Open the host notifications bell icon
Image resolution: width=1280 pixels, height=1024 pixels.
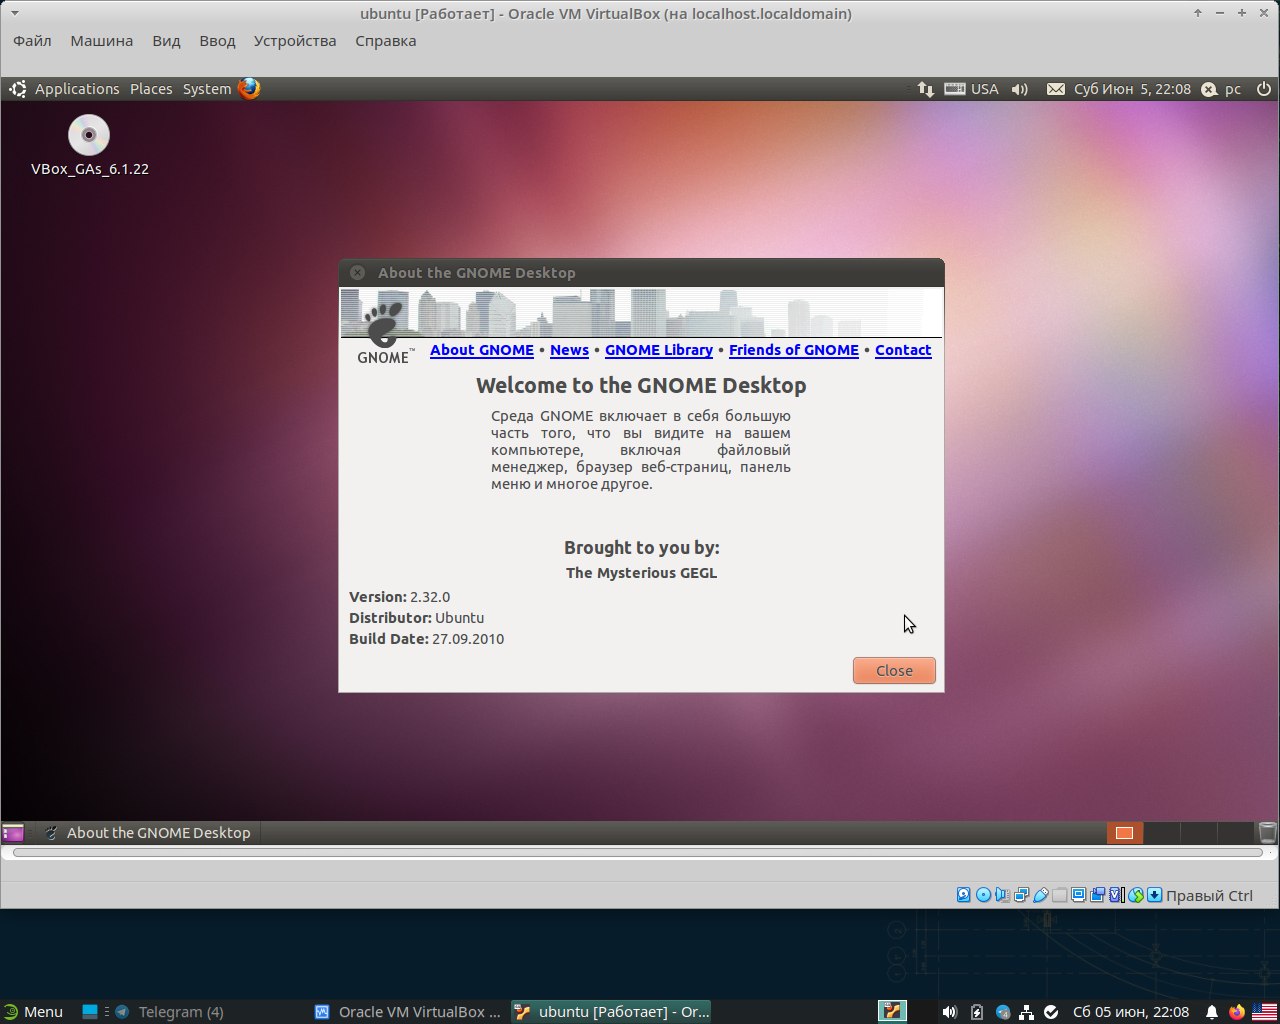click(x=1212, y=1012)
